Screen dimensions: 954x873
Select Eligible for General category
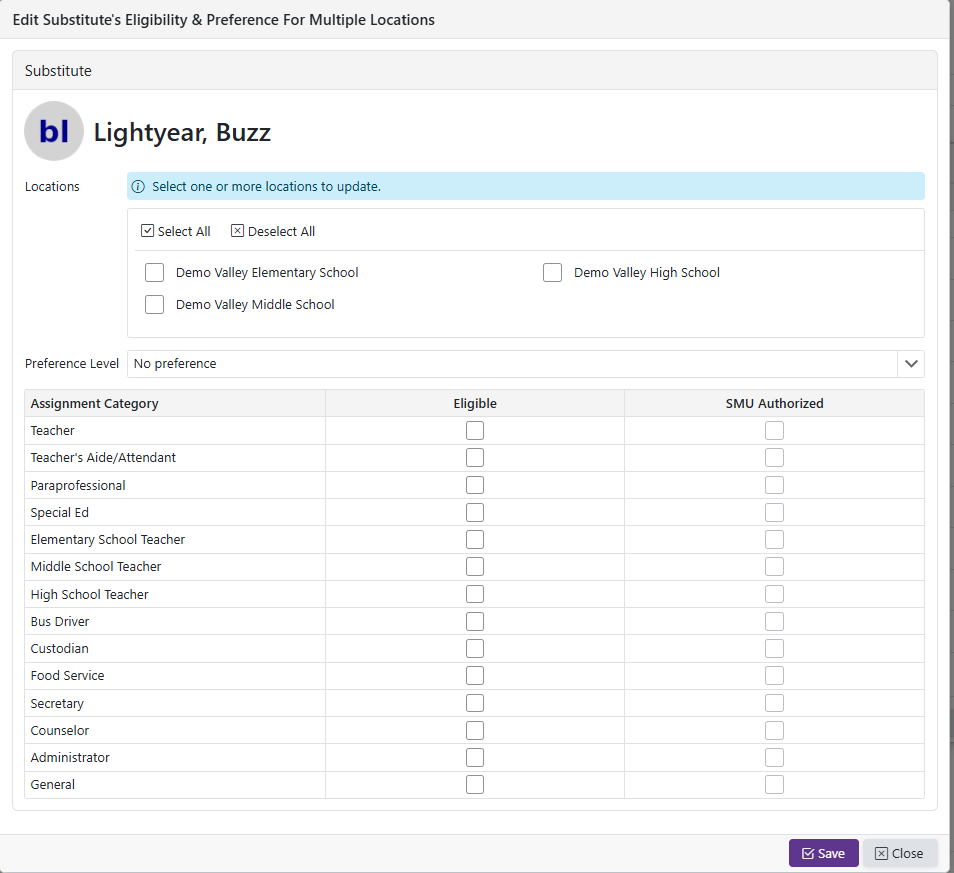coord(475,785)
